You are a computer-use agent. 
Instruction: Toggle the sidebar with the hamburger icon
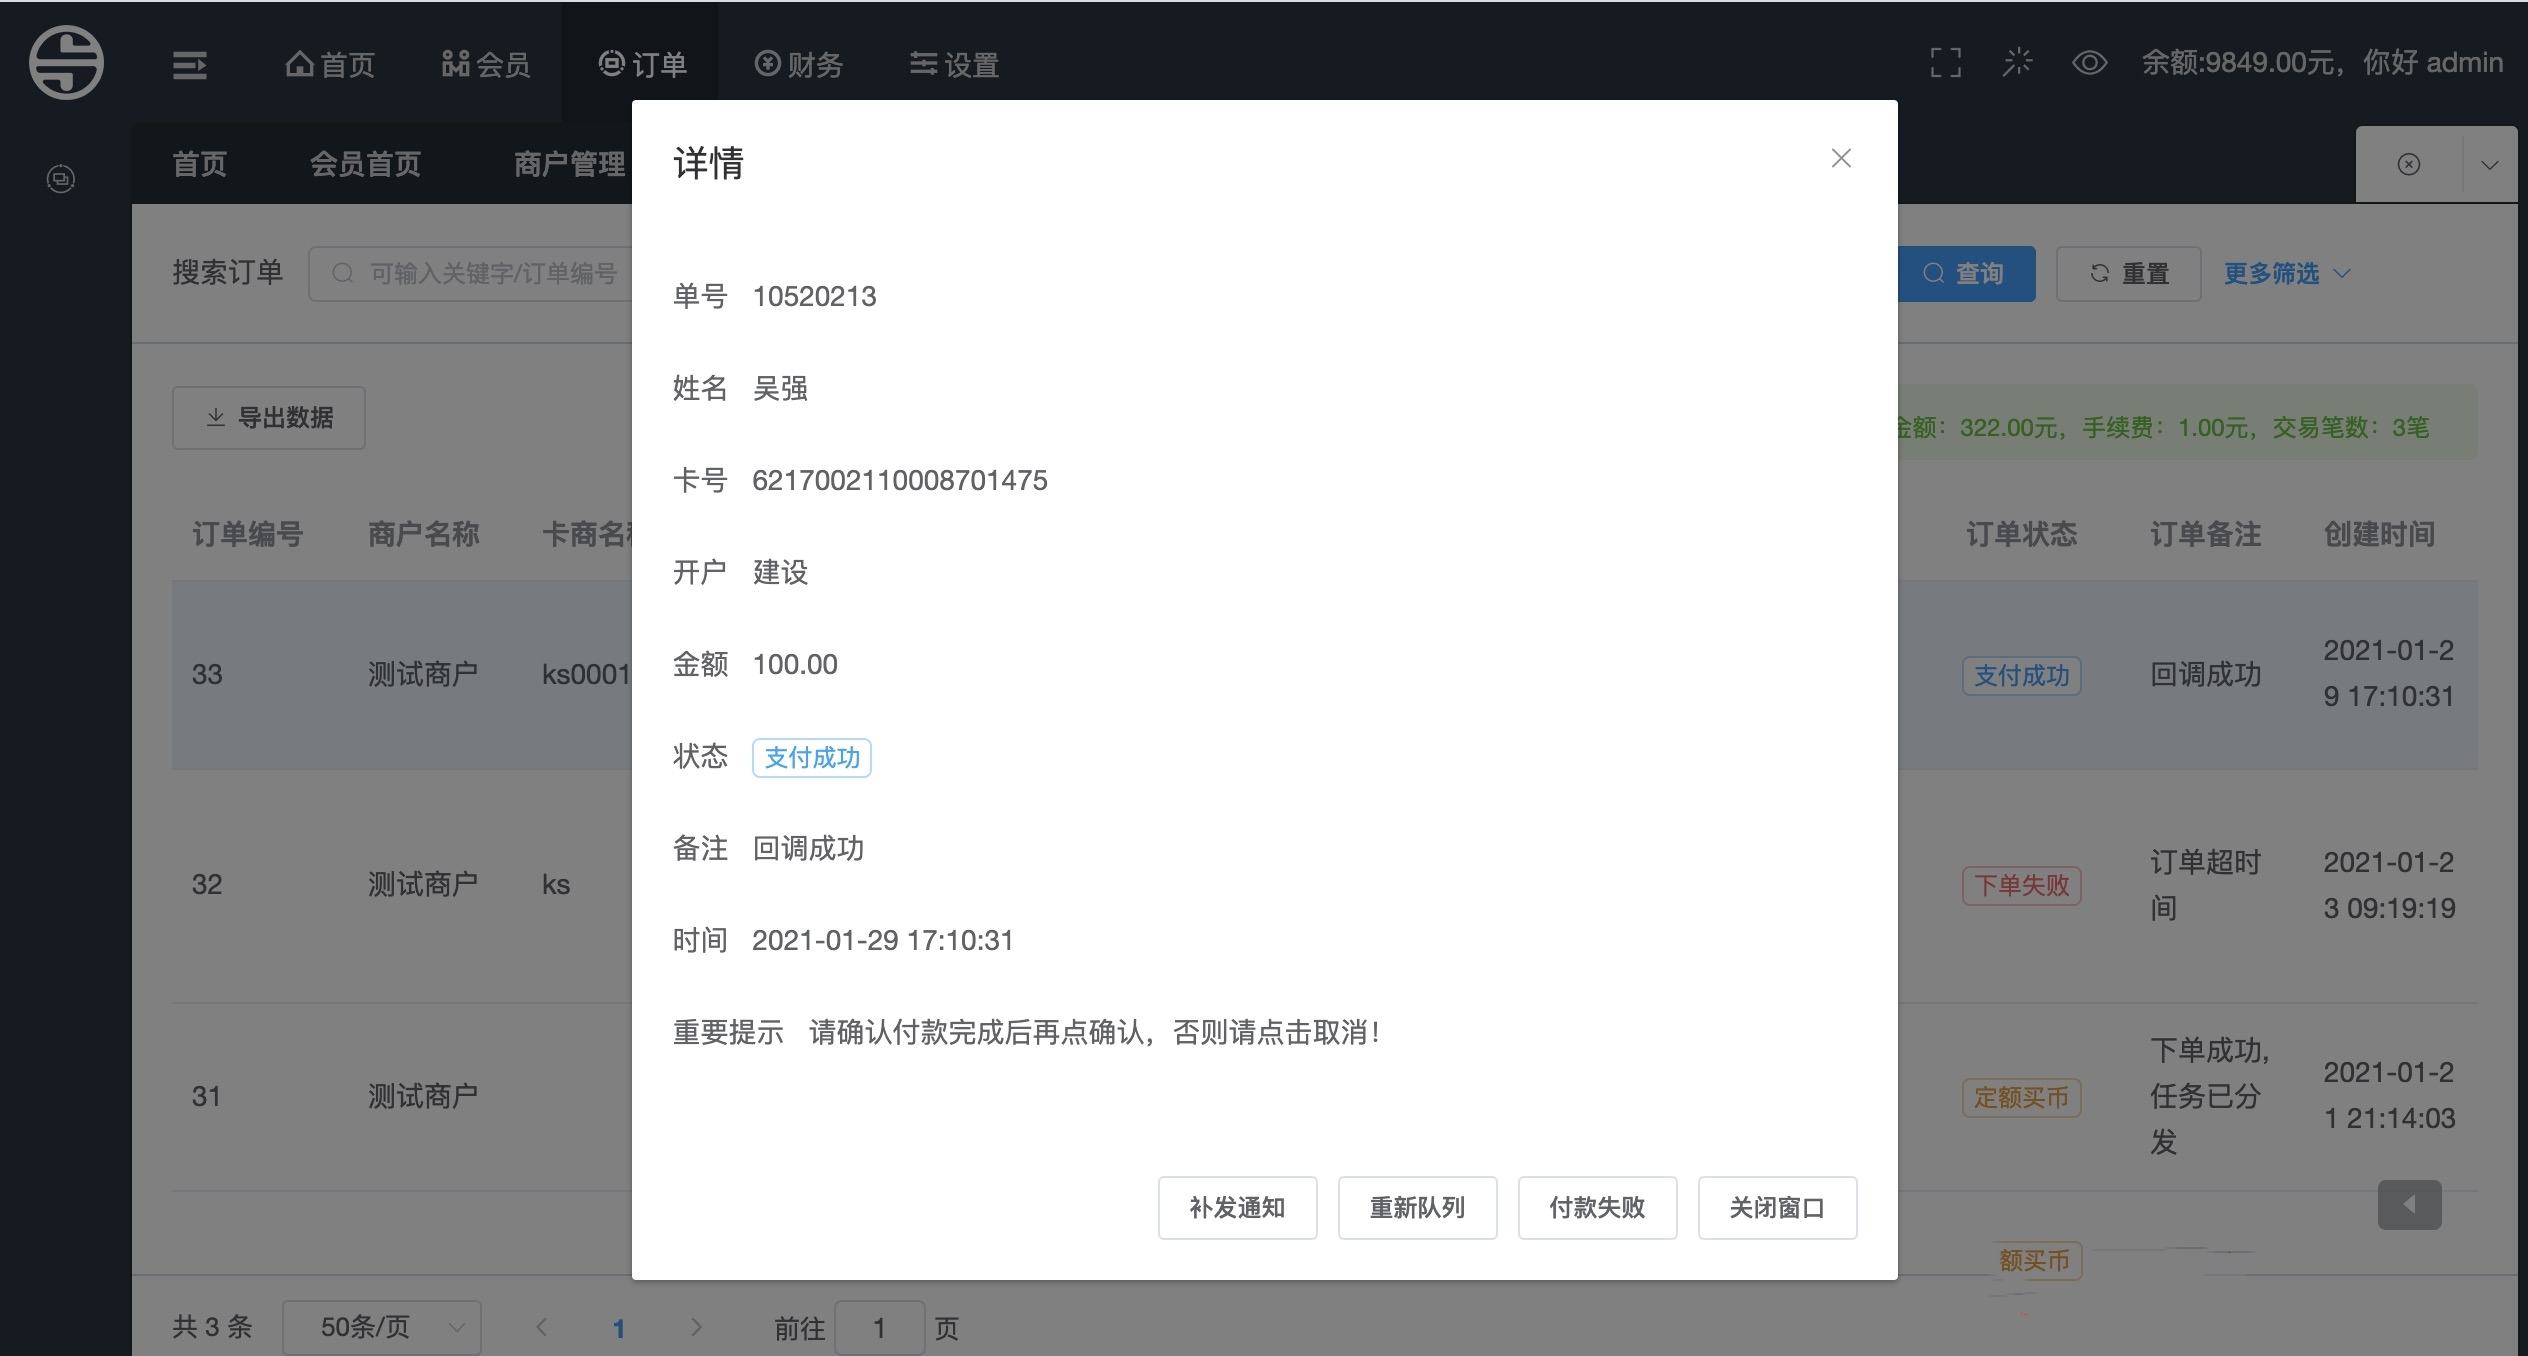click(188, 63)
